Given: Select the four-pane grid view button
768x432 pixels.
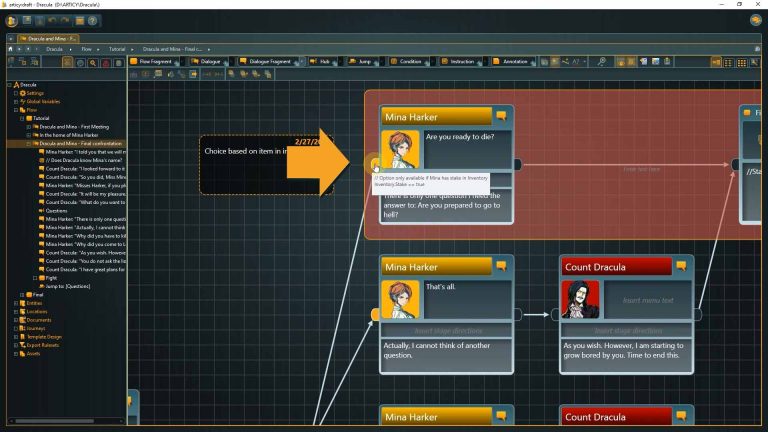Looking at the screenshot, I should (x=729, y=62).
